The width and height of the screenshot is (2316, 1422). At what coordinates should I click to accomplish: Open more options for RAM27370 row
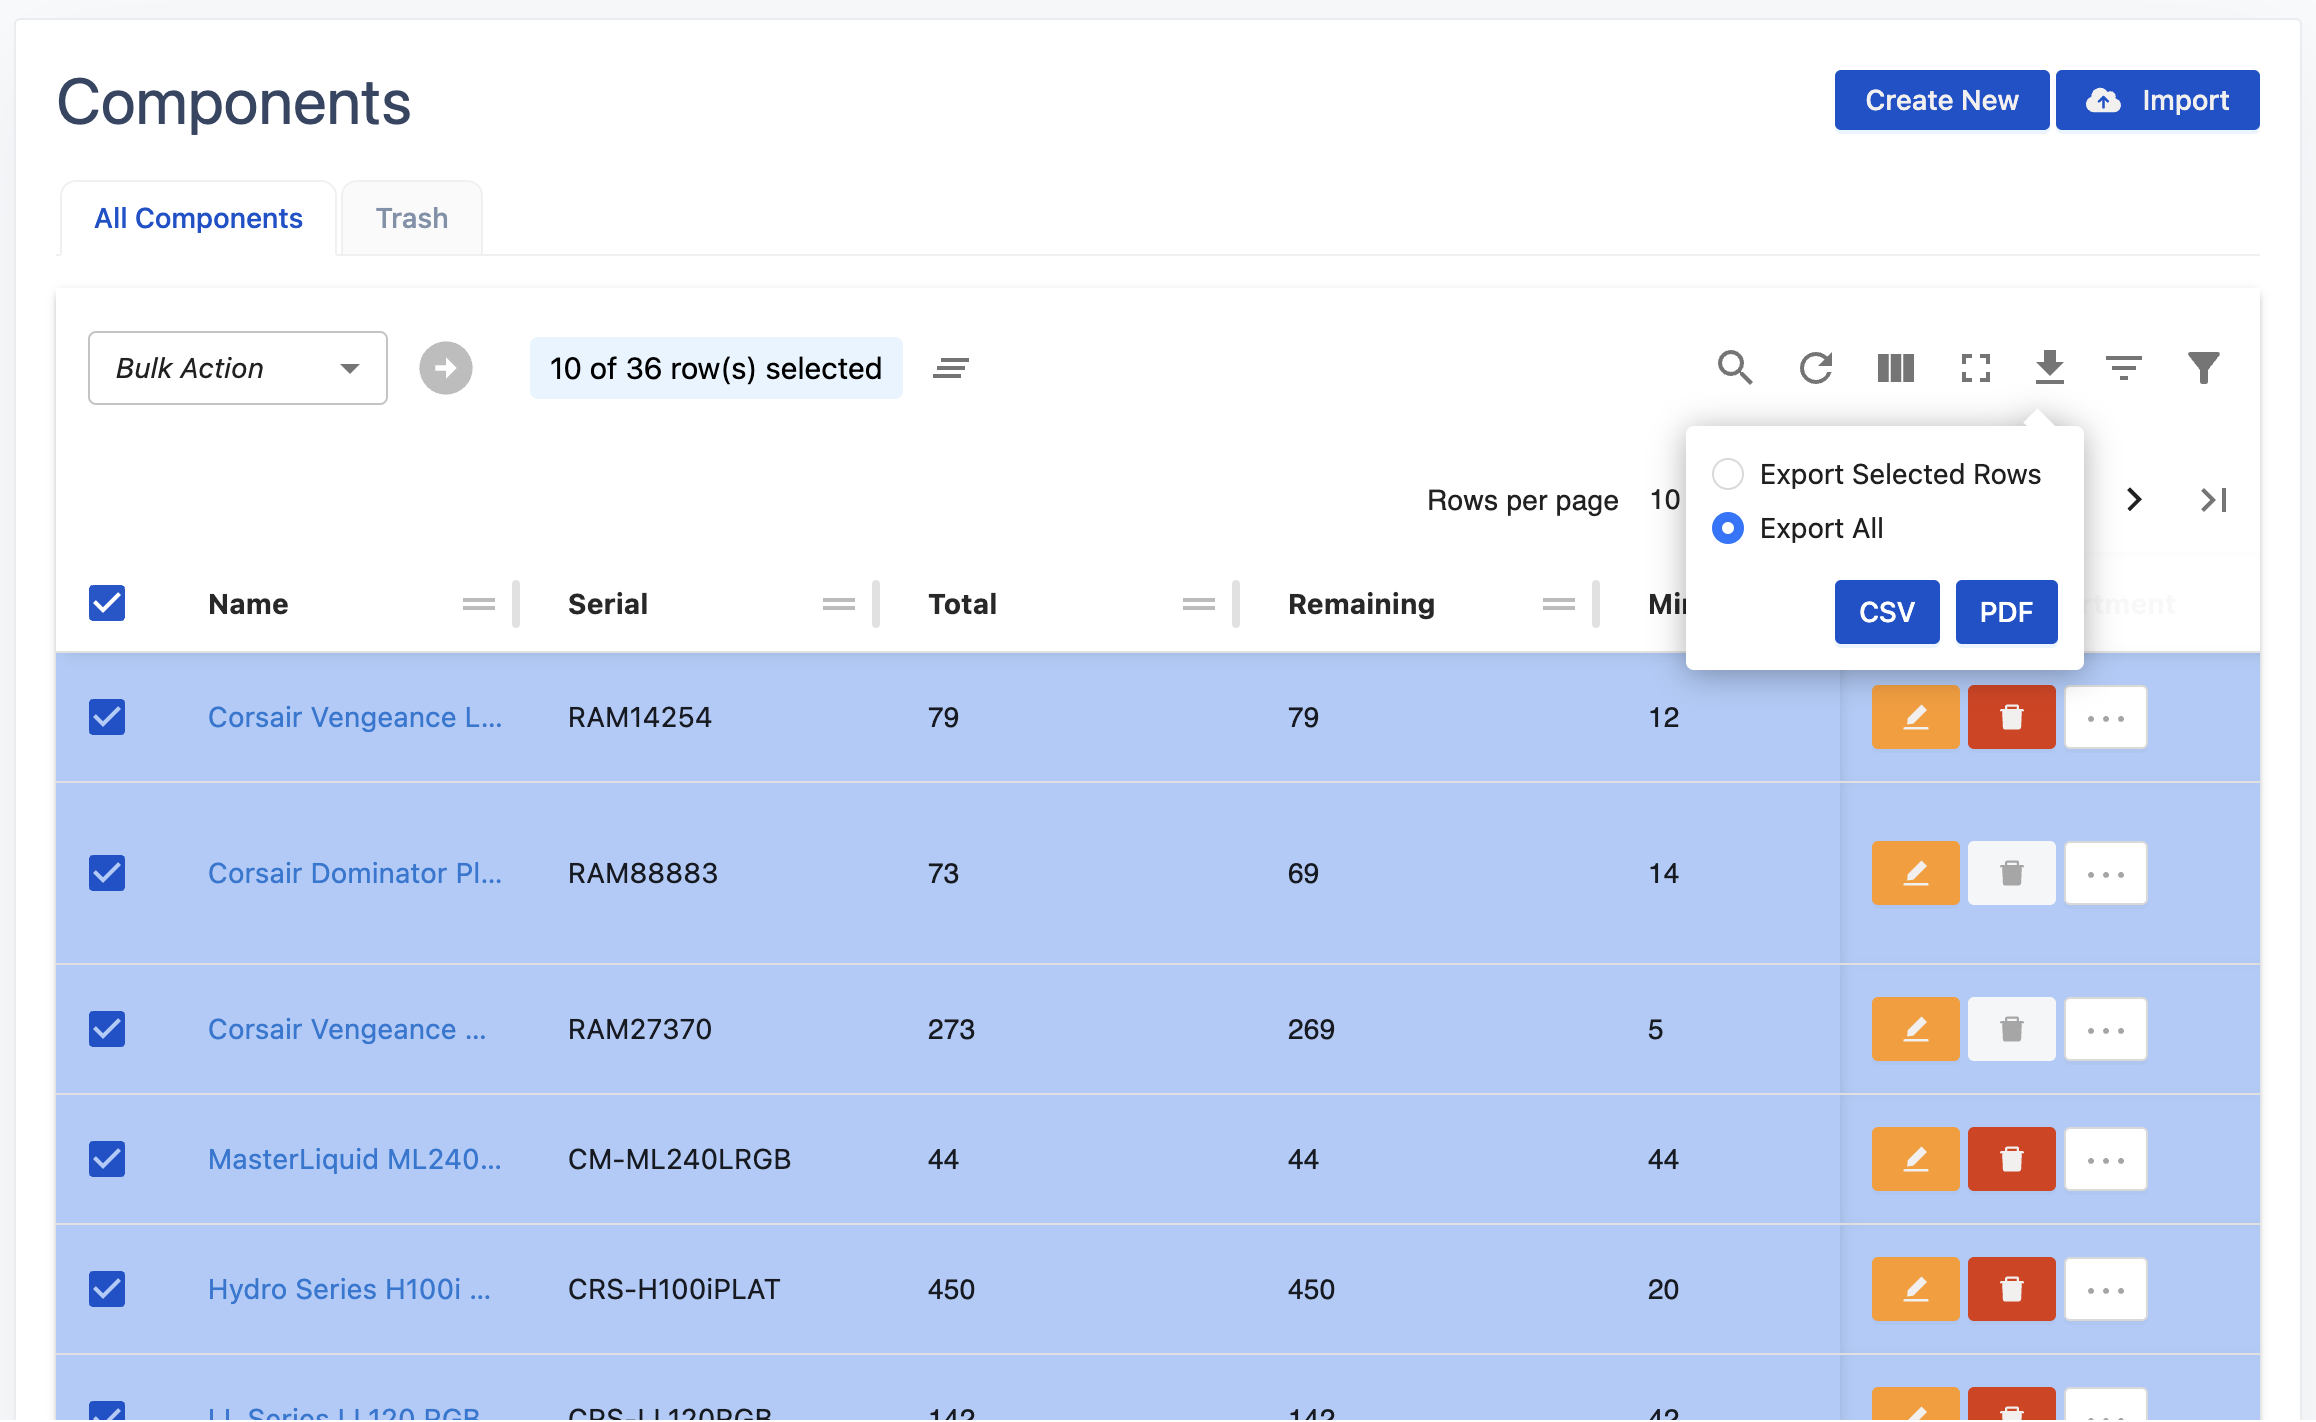[x=2105, y=1029]
